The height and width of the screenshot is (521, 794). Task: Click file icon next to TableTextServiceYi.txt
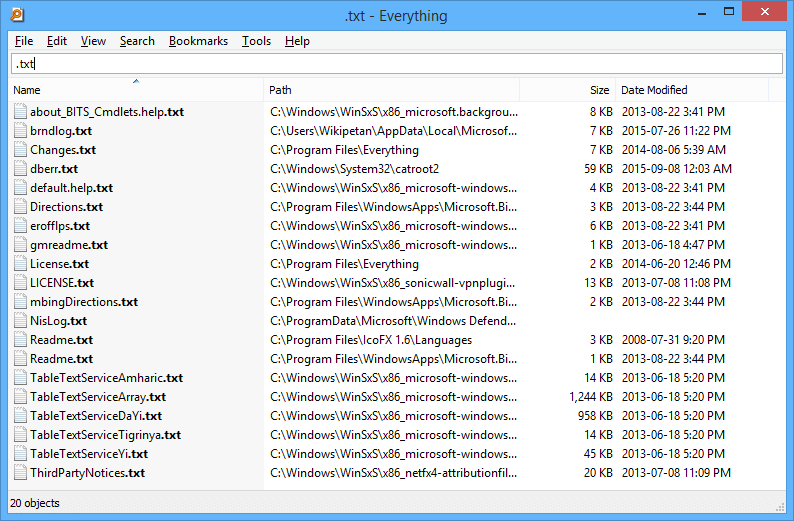(x=20, y=453)
